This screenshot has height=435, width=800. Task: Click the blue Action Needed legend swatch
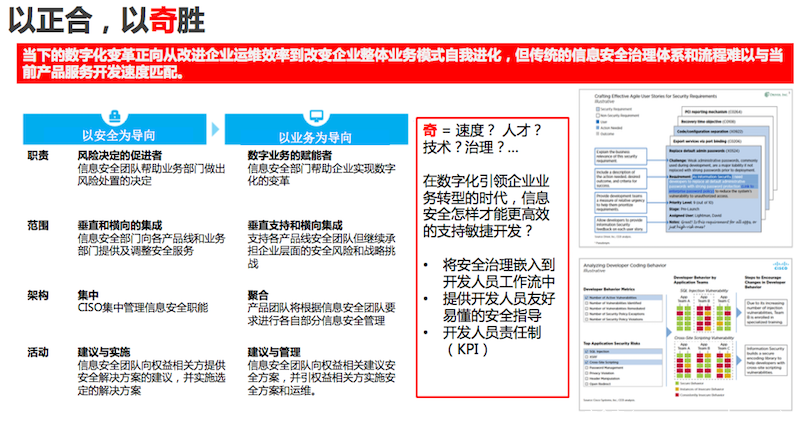(x=597, y=127)
